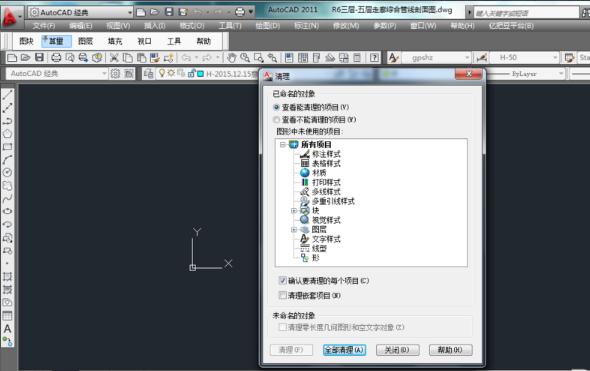The image size is (590, 371).
Task: Click the 全部清理(A) button
Action: [x=344, y=350]
